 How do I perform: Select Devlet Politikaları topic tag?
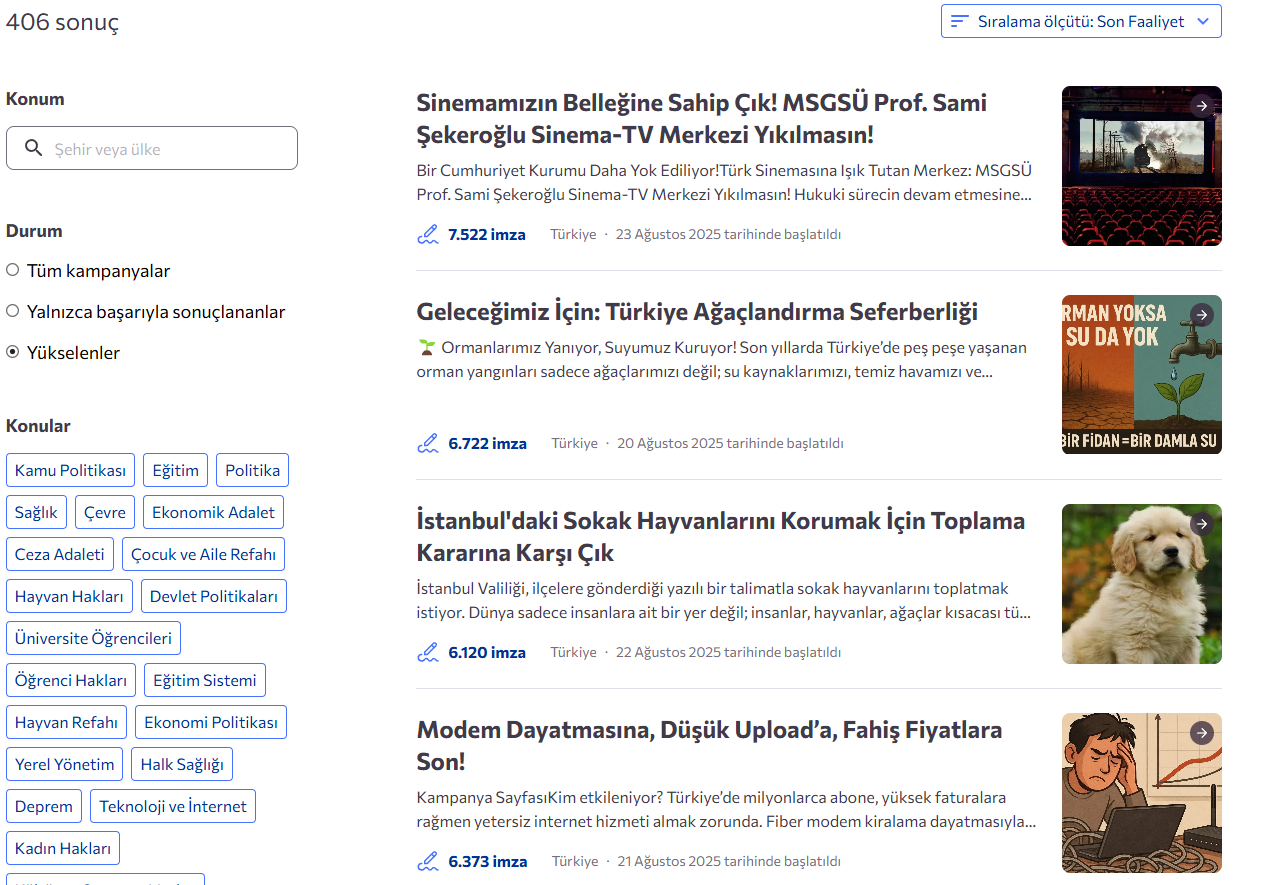click(x=214, y=596)
